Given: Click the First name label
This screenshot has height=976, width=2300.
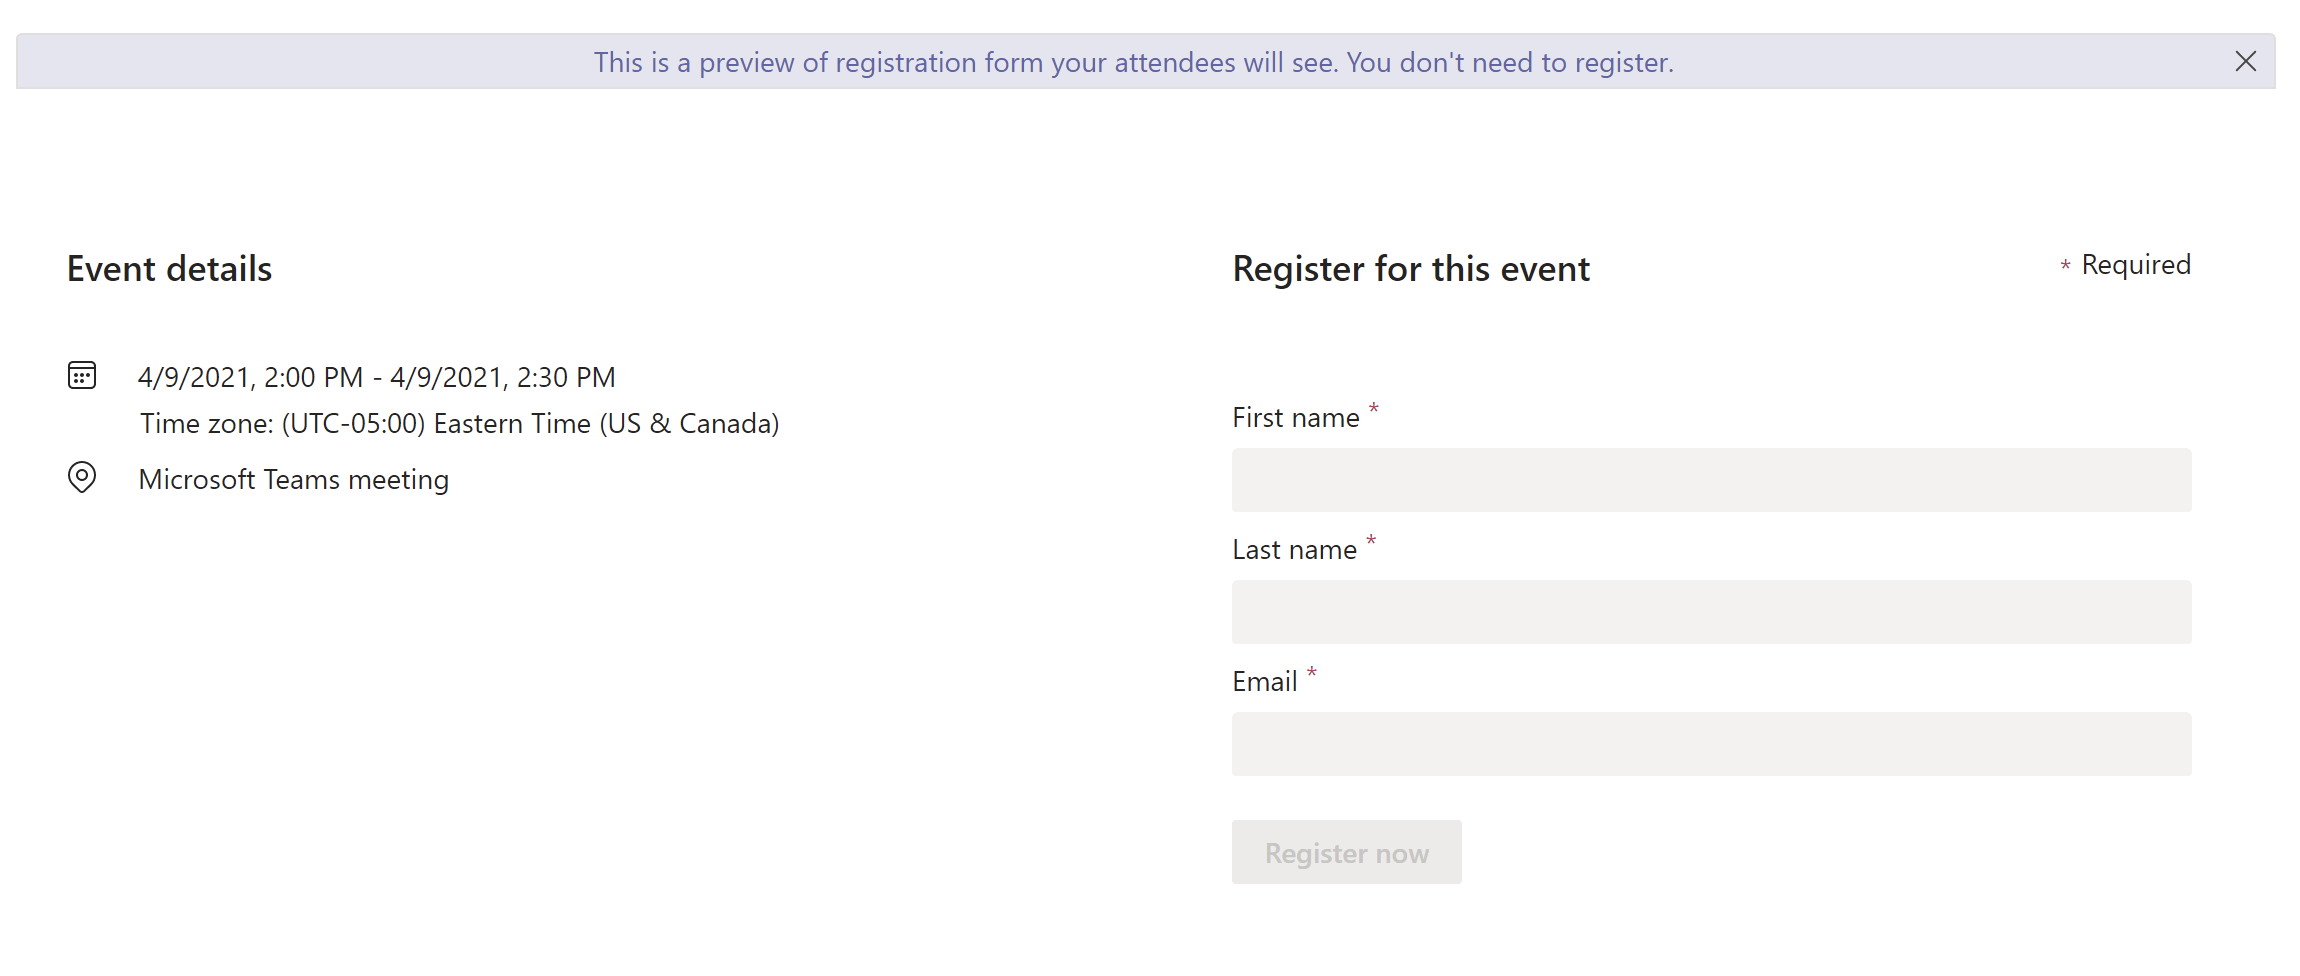Looking at the screenshot, I should [1295, 418].
